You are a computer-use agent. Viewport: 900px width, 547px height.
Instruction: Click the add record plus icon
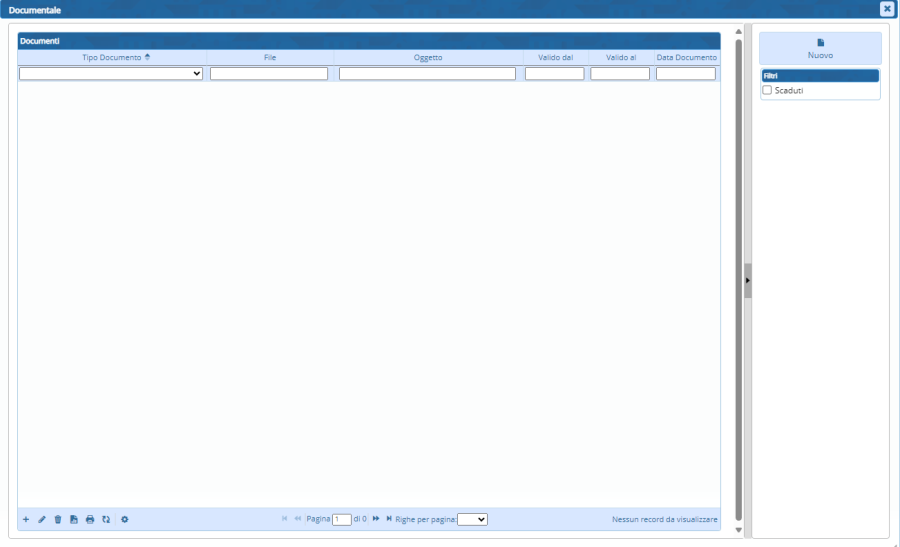pos(26,519)
